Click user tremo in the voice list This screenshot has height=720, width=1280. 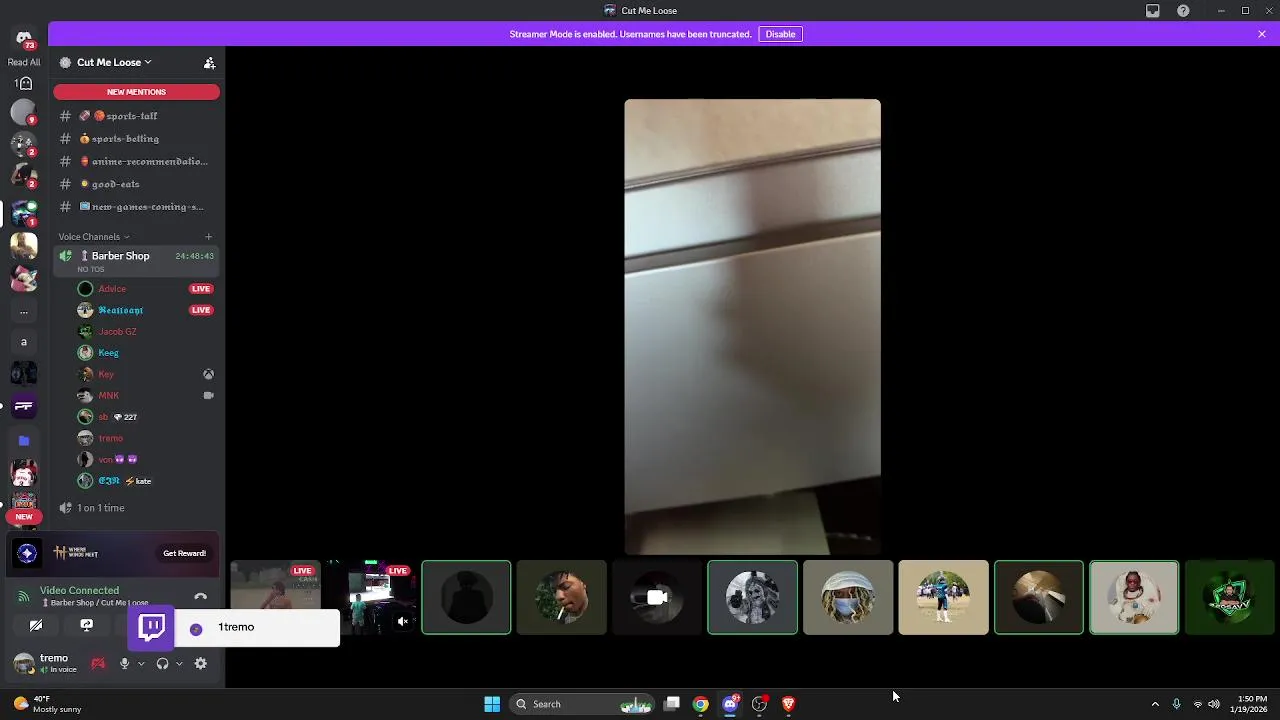point(145,438)
